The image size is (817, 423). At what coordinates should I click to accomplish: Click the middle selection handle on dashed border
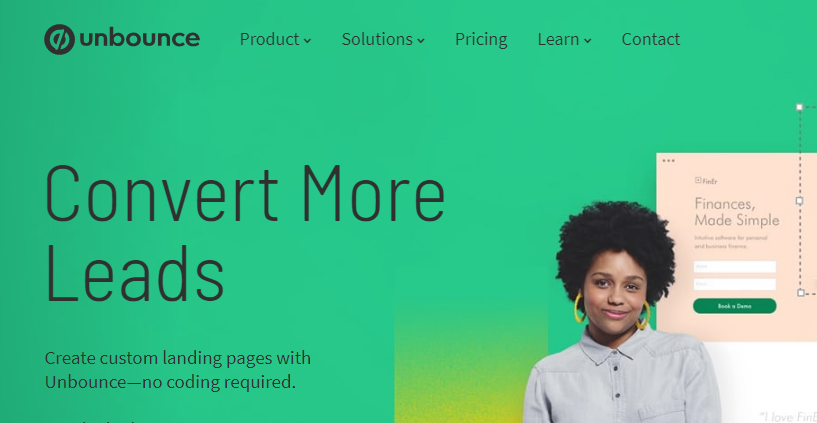click(799, 201)
